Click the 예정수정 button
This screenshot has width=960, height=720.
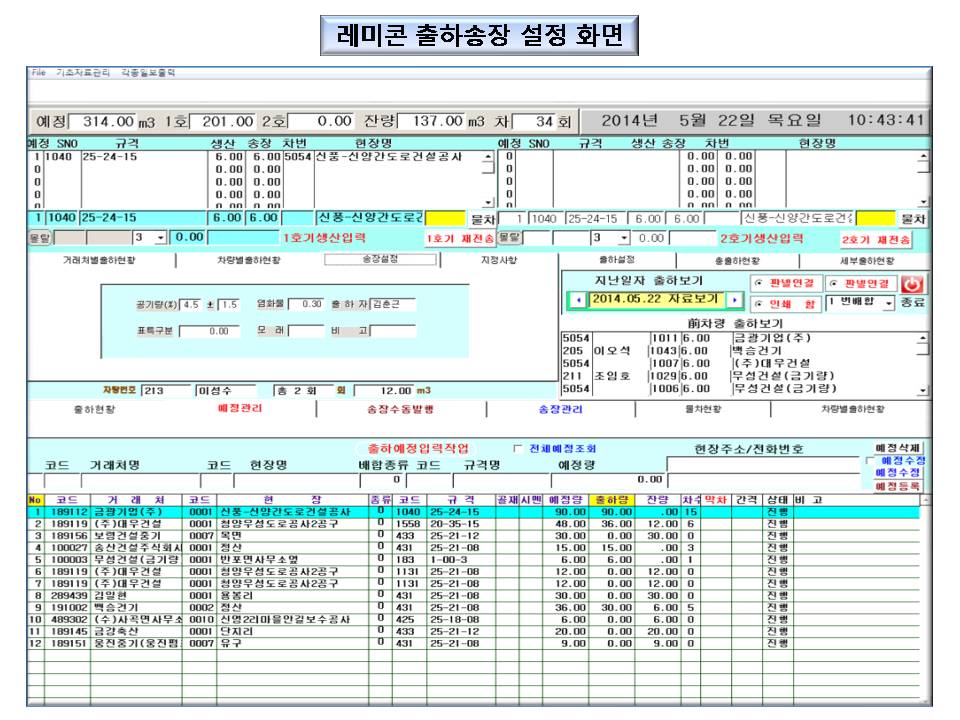pyautogui.click(x=898, y=473)
